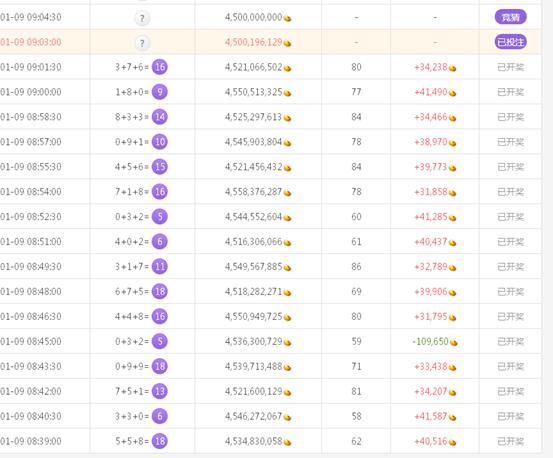Click the +41,490 winnings amount
The width and height of the screenshot is (553, 458).
(431, 92)
